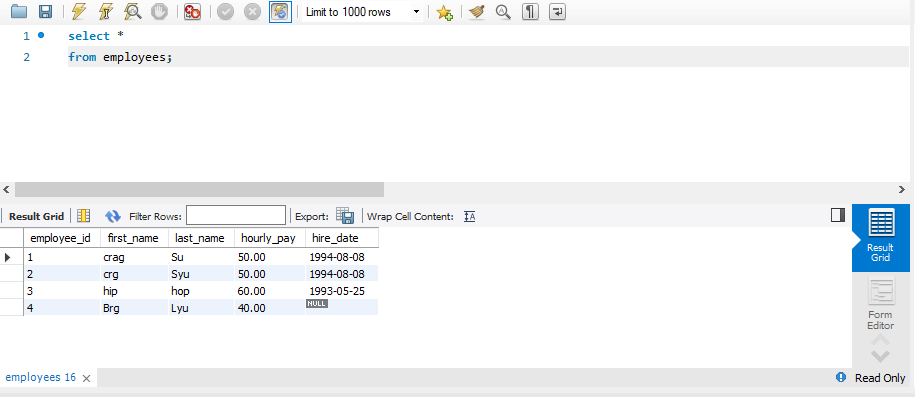Open the result grid field types icon
Screen dimensions: 915x397
83,216
